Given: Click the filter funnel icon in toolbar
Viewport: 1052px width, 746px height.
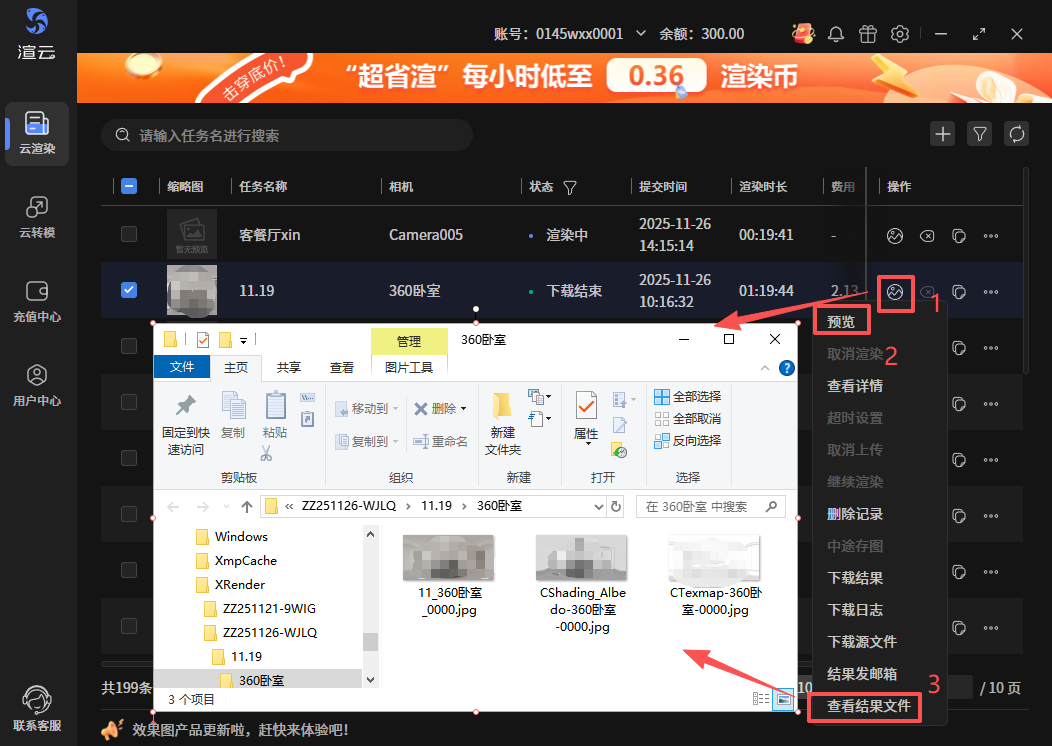Looking at the screenshot, I should [980, 134].
